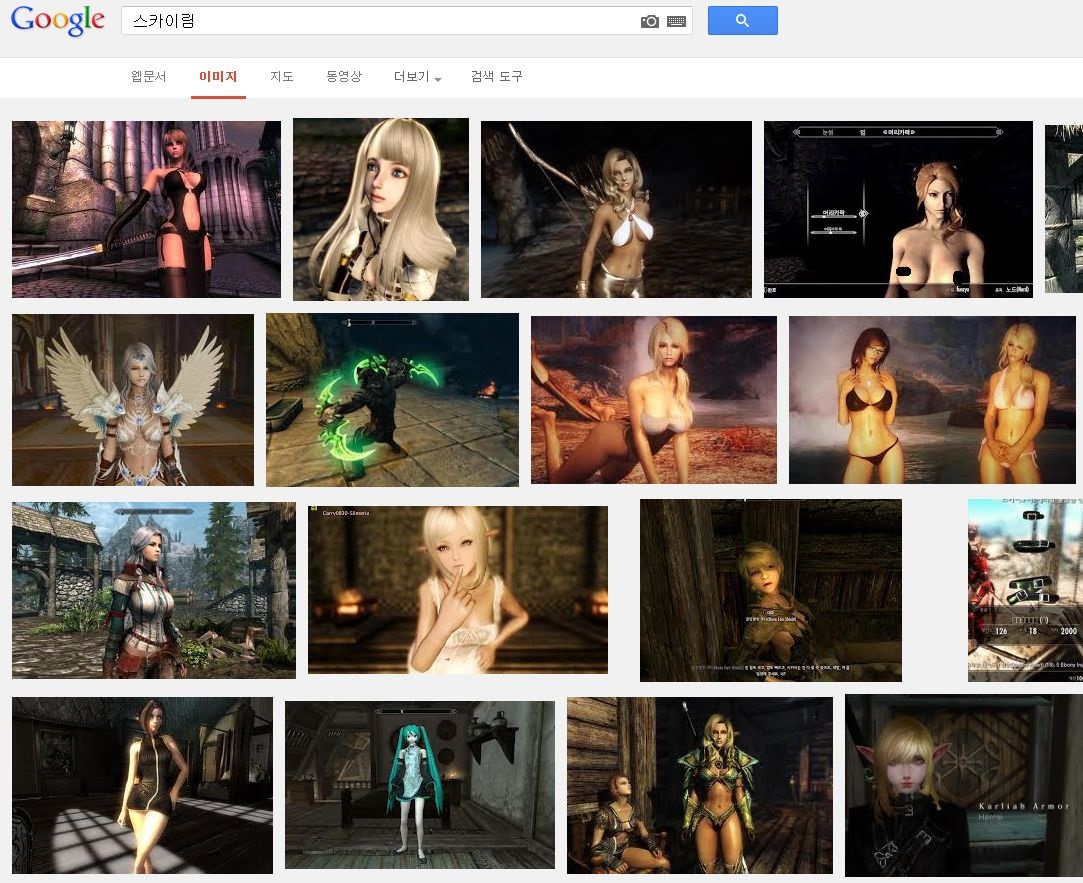
Task: Open thumbnail showing belt inventory items
Action: point(1025,590)
